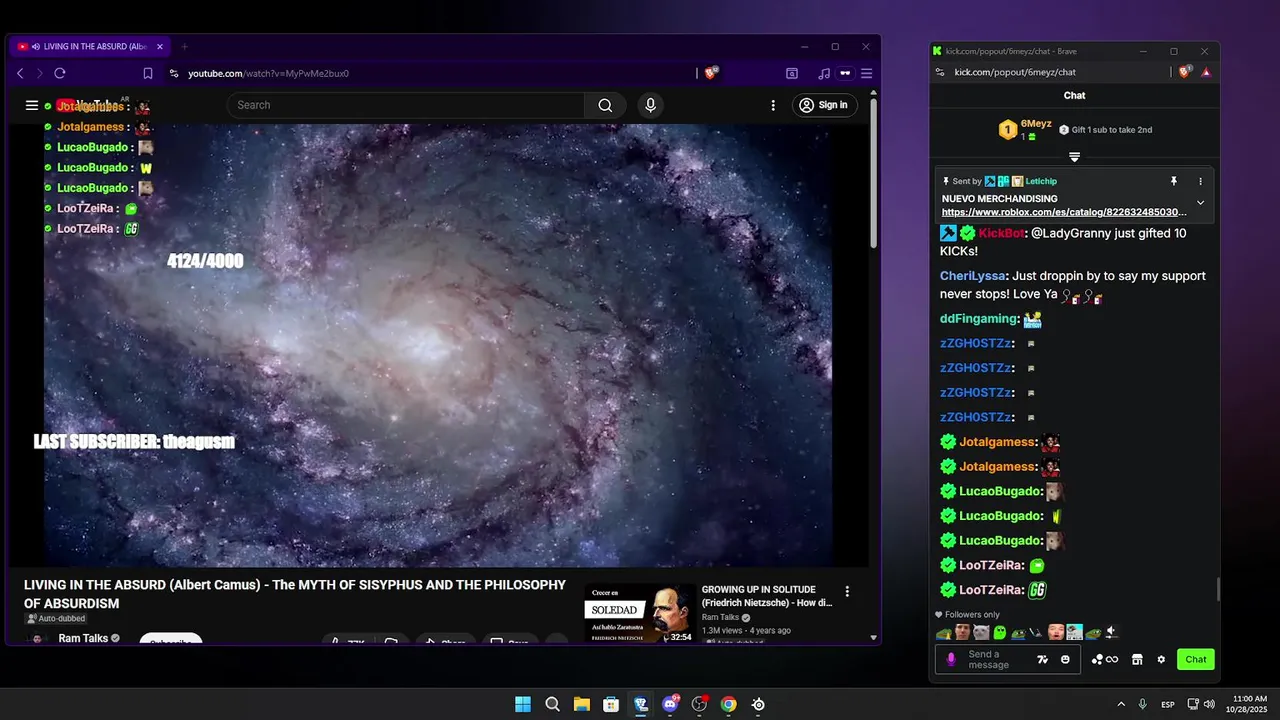The image size is (1280, 720).
Task: Open pinned message three-dot options
Action: point(1200,181)
